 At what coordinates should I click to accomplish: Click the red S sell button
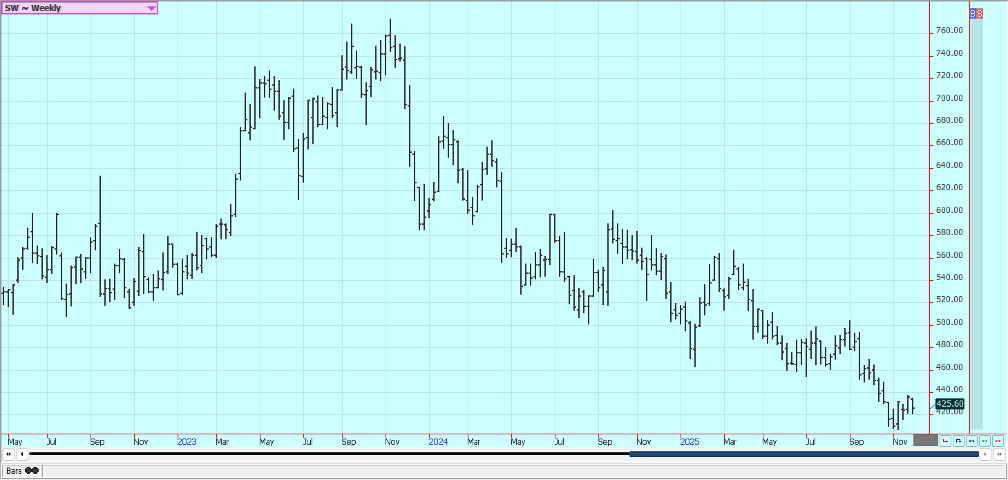coord(979,13)
